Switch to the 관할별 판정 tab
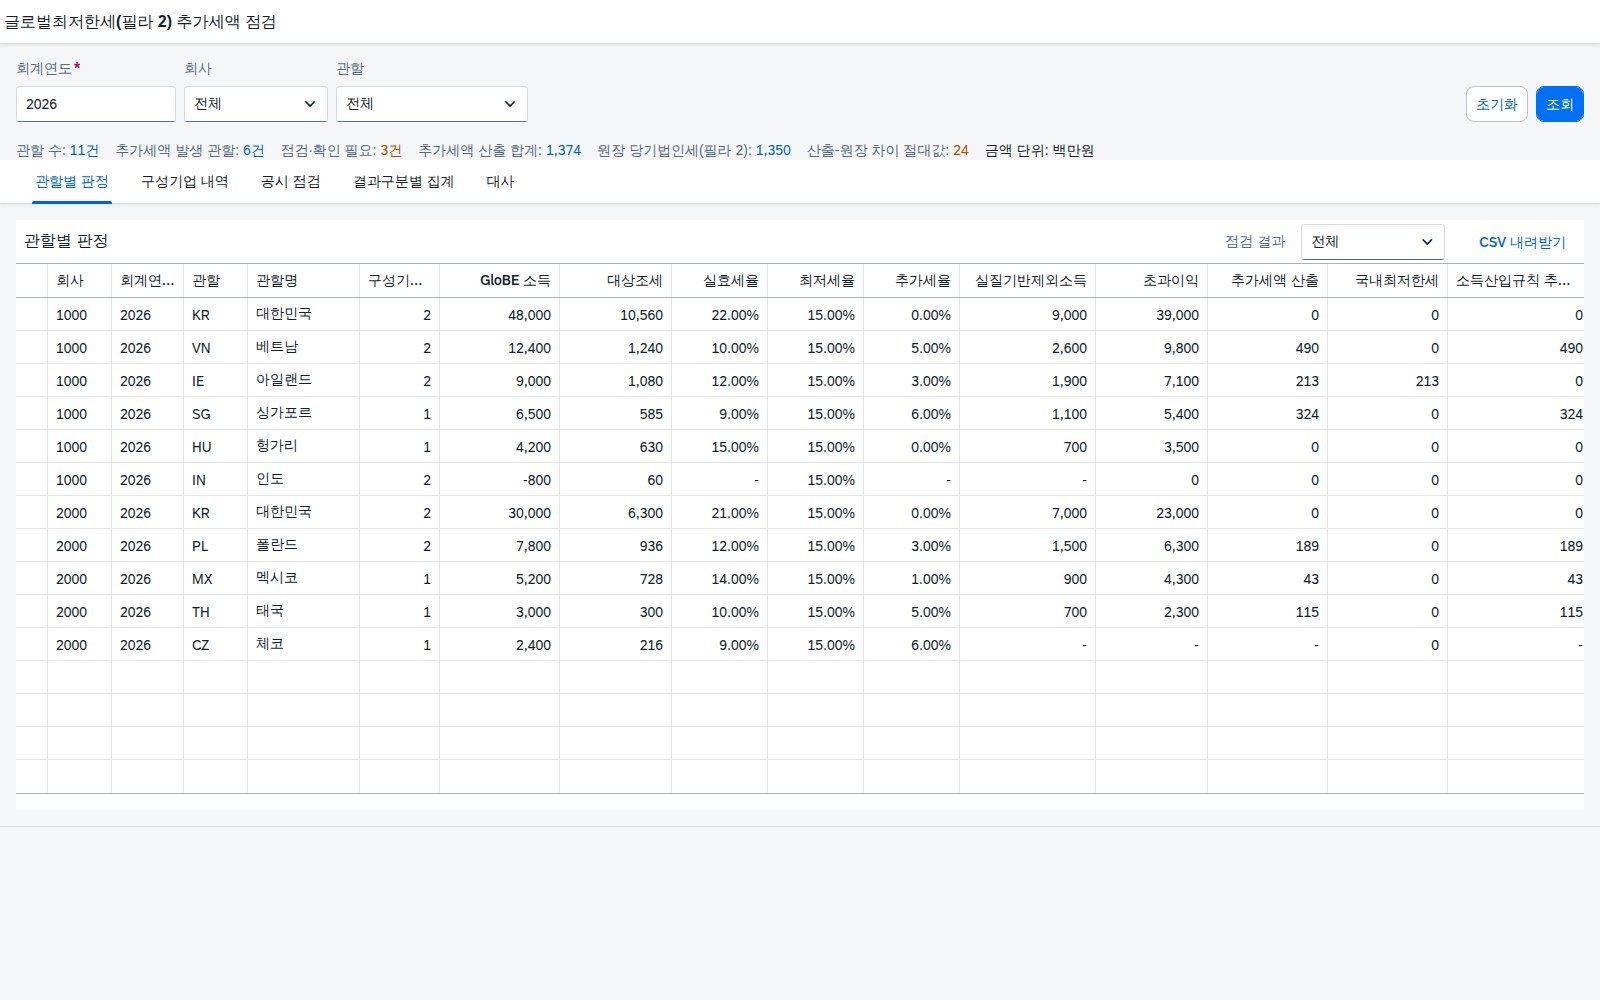Screen dimensions: 1600x1000 click(72, 182)
